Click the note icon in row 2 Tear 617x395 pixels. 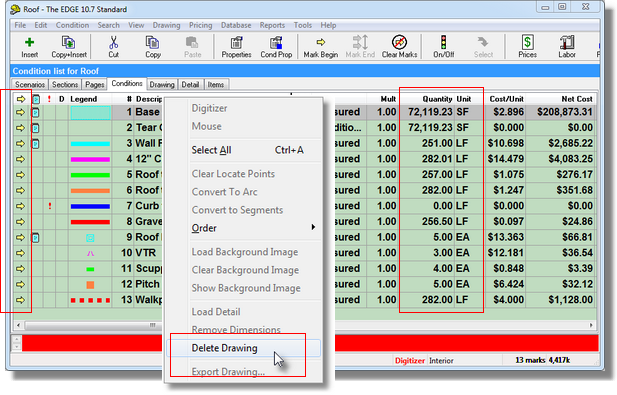click(x=35, y=128)
